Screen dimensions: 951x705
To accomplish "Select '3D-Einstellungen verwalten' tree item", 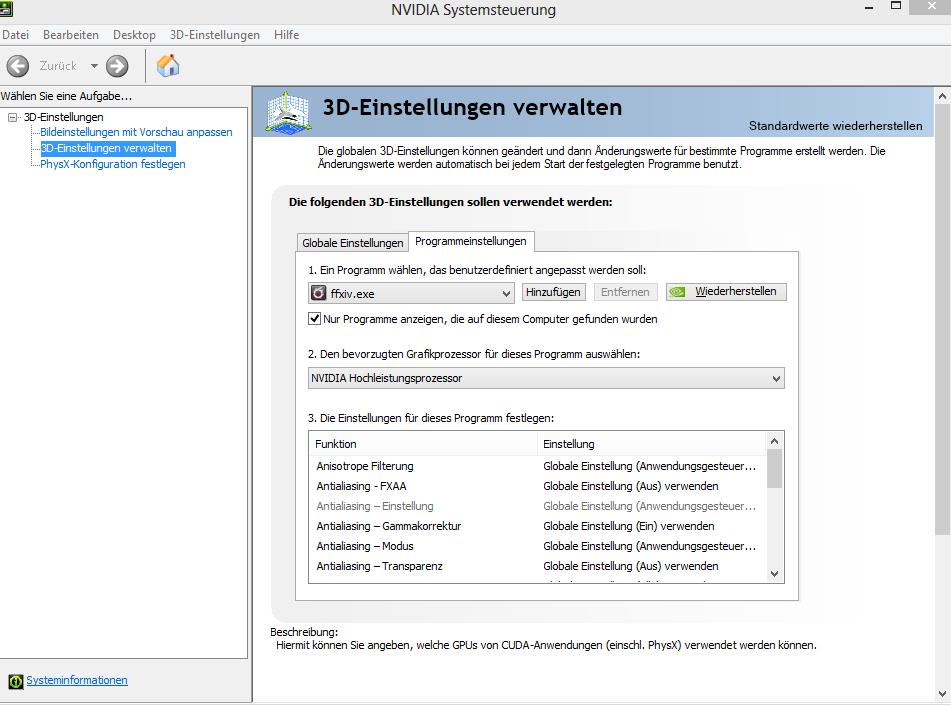I will 106,148.
